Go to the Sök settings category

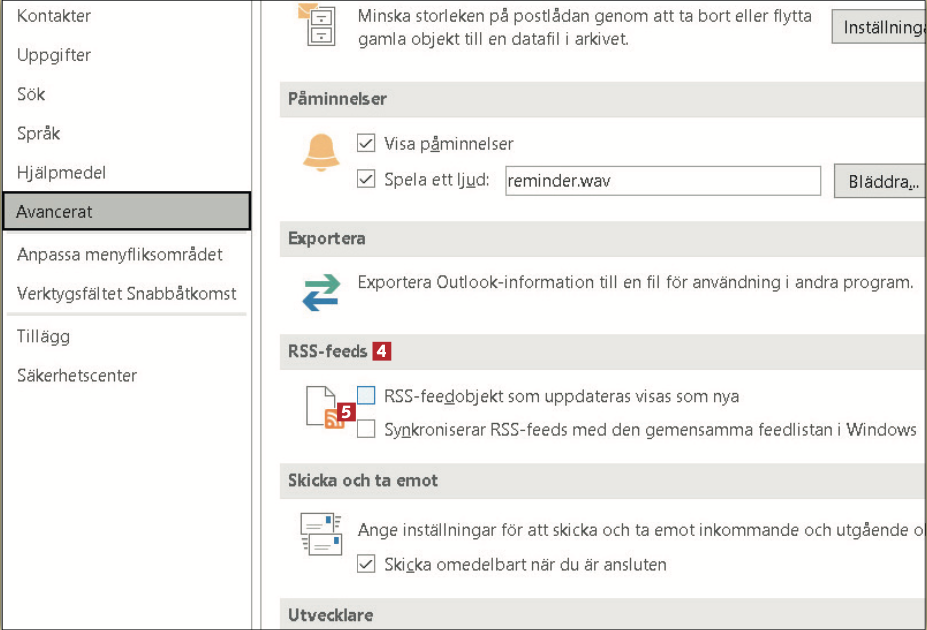pos(31,94)
